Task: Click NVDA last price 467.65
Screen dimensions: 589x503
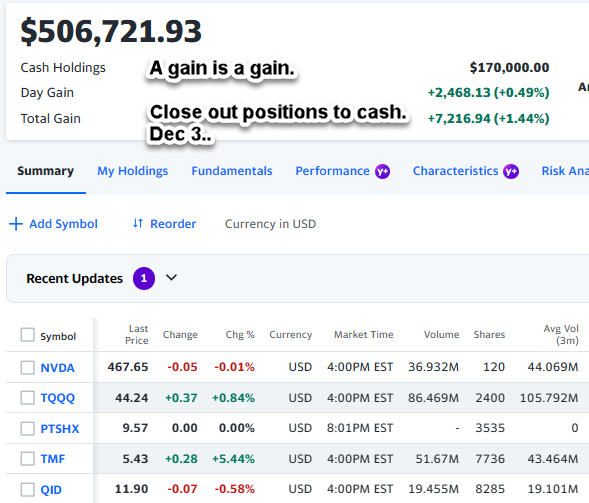Action: pos(128,367)
